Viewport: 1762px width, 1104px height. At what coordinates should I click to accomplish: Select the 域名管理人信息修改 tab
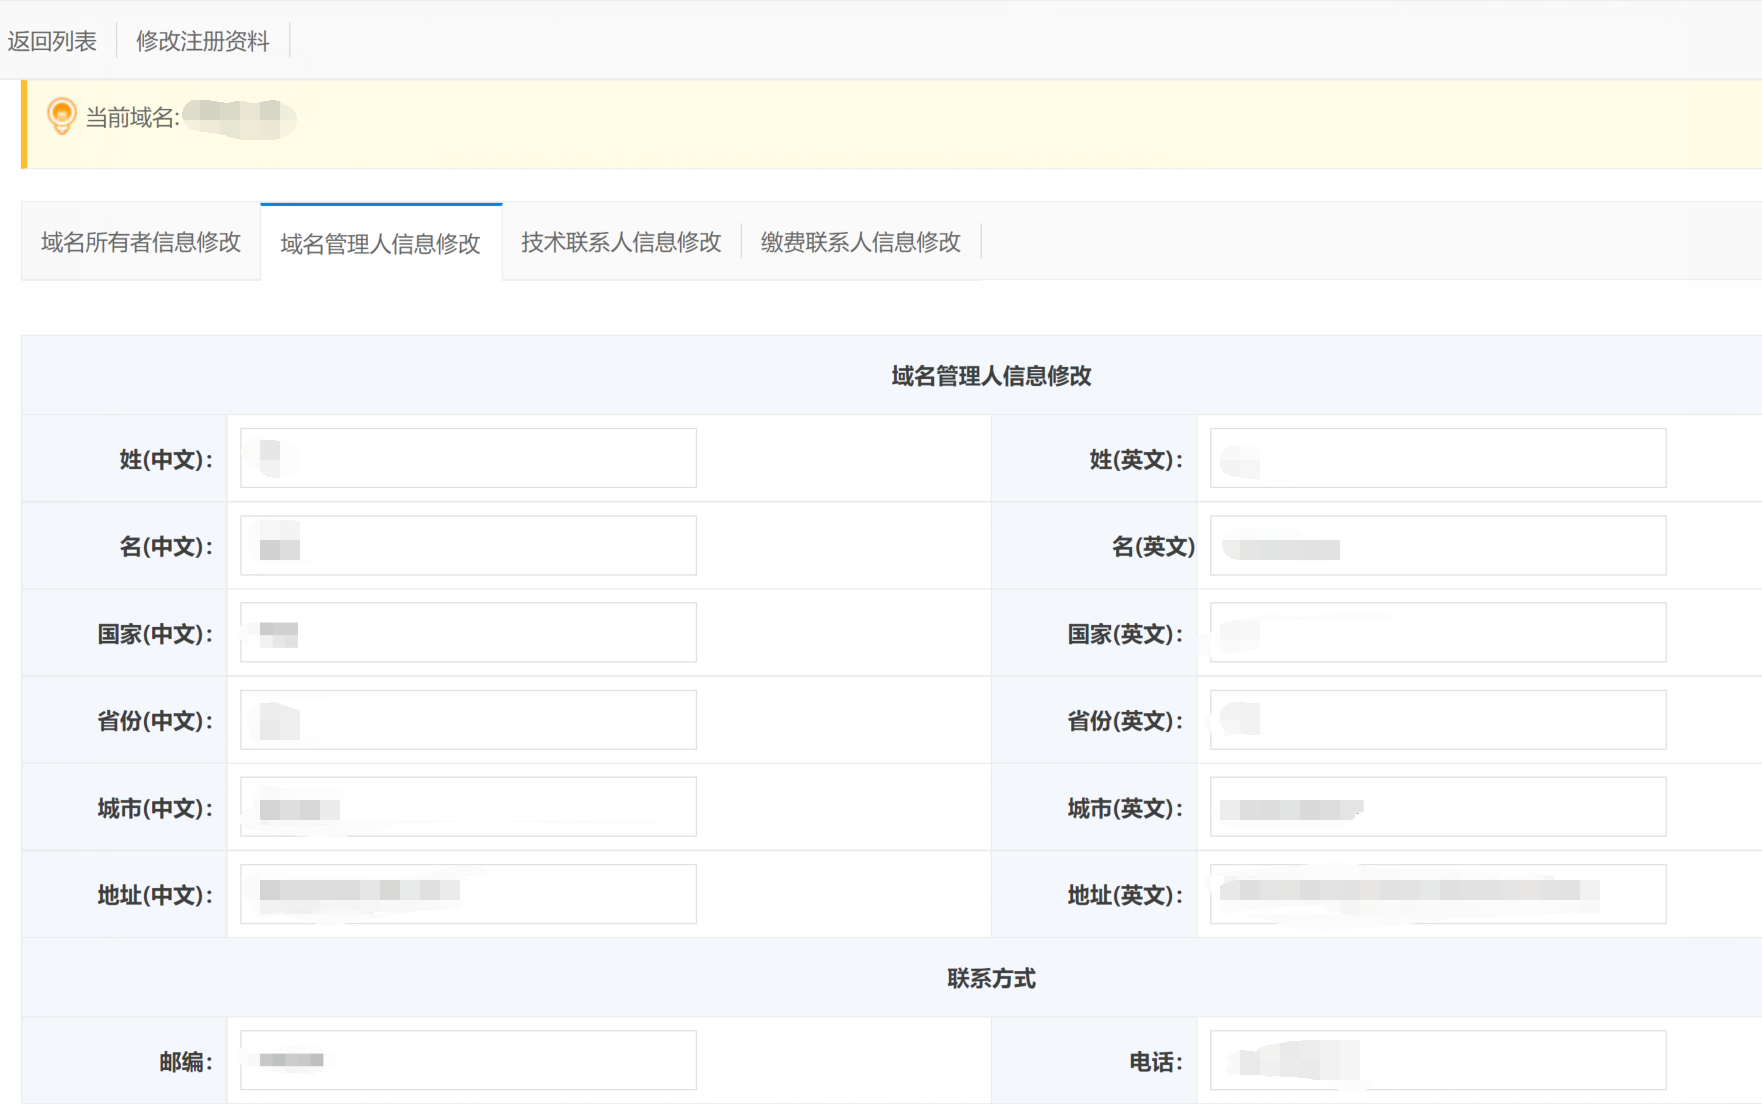(381, 243)
